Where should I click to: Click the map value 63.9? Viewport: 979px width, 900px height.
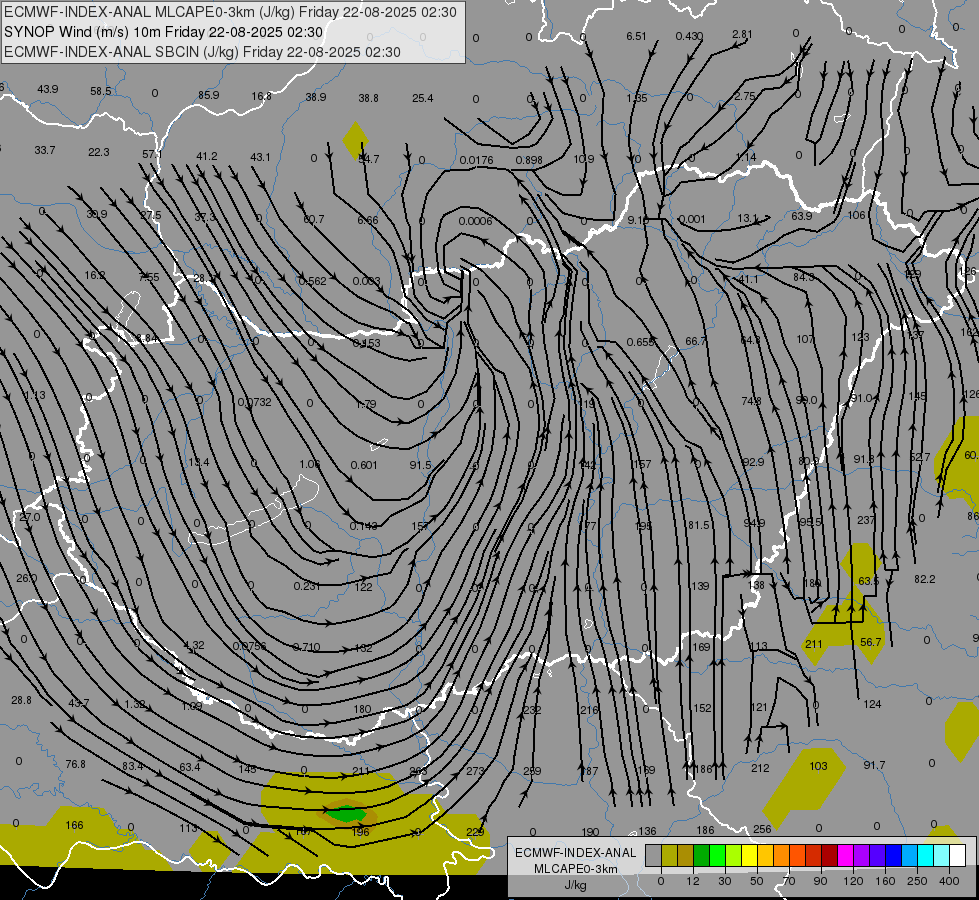coord(802,216)
